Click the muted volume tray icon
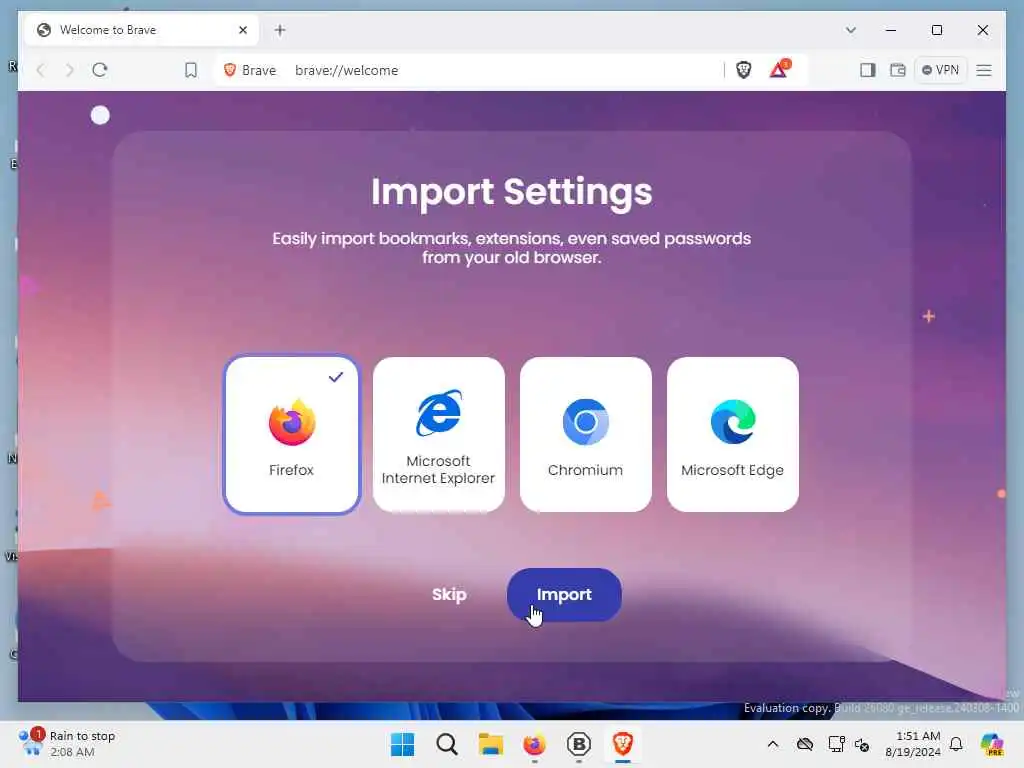This screenshot has height=768, width=1024. coord(862,744)
